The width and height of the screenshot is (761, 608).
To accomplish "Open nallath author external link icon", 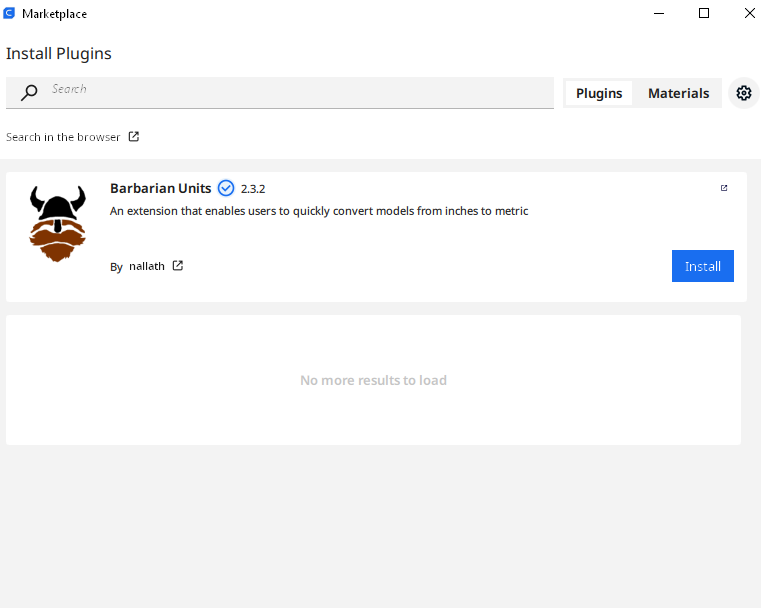I will (x=178, y=265).
